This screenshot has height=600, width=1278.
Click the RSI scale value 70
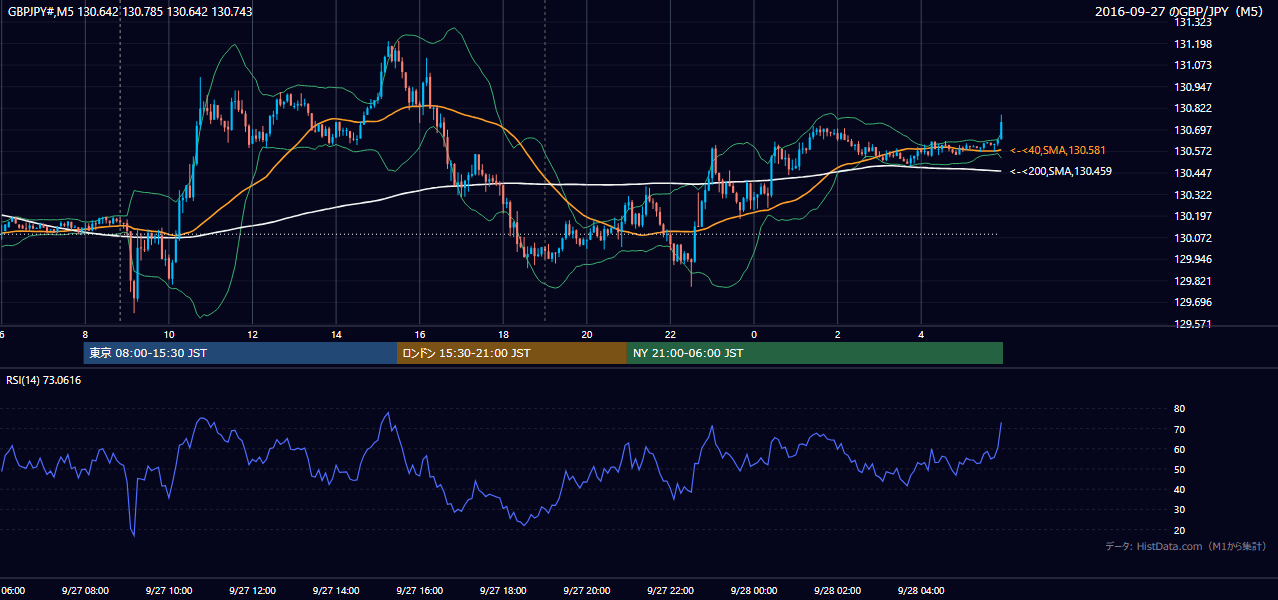[x=1179, y=429]
